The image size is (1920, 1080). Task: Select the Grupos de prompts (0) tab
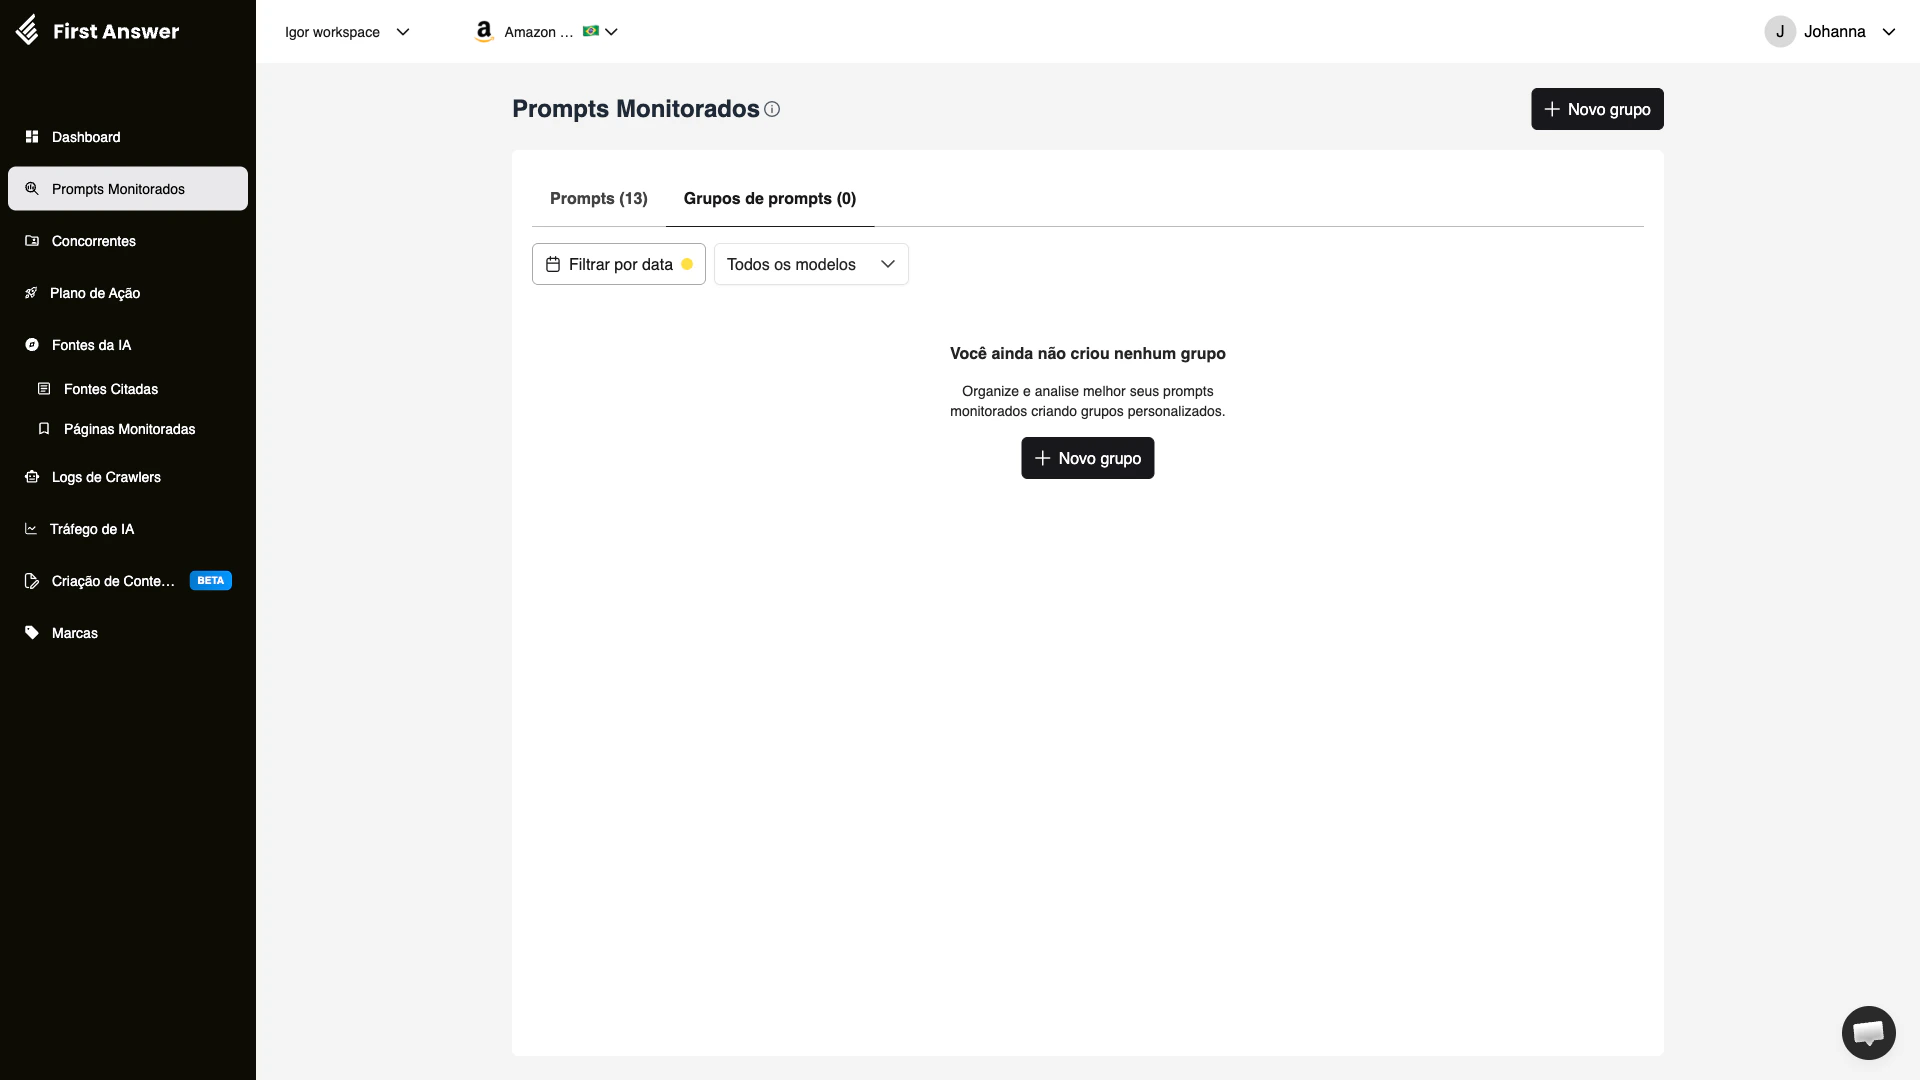point(769,198)
